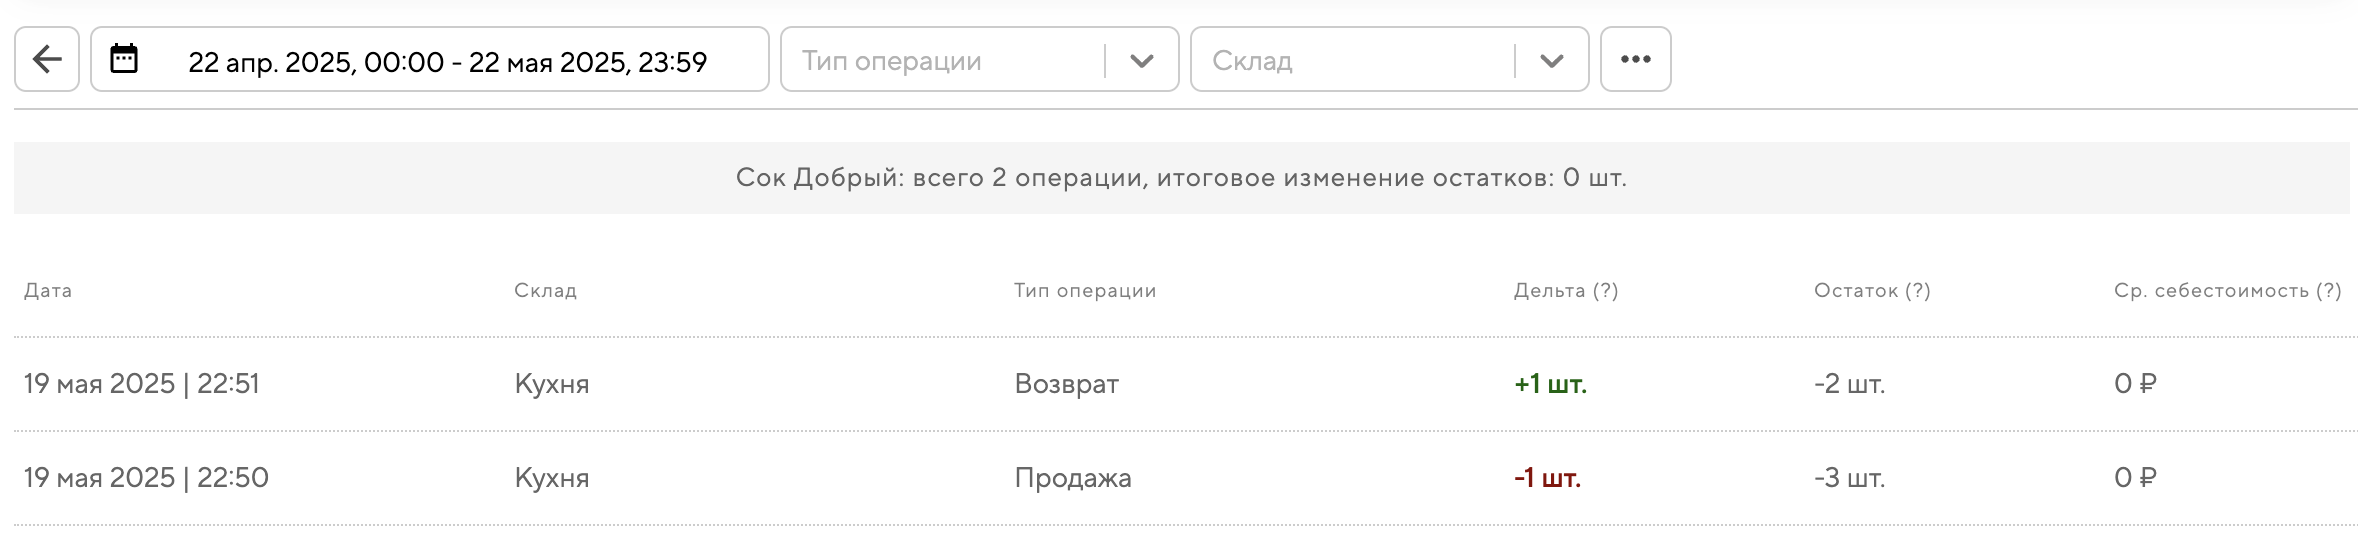
Task: Click the Сок Добрый summary banner
Action: [x=1180, y=178]
